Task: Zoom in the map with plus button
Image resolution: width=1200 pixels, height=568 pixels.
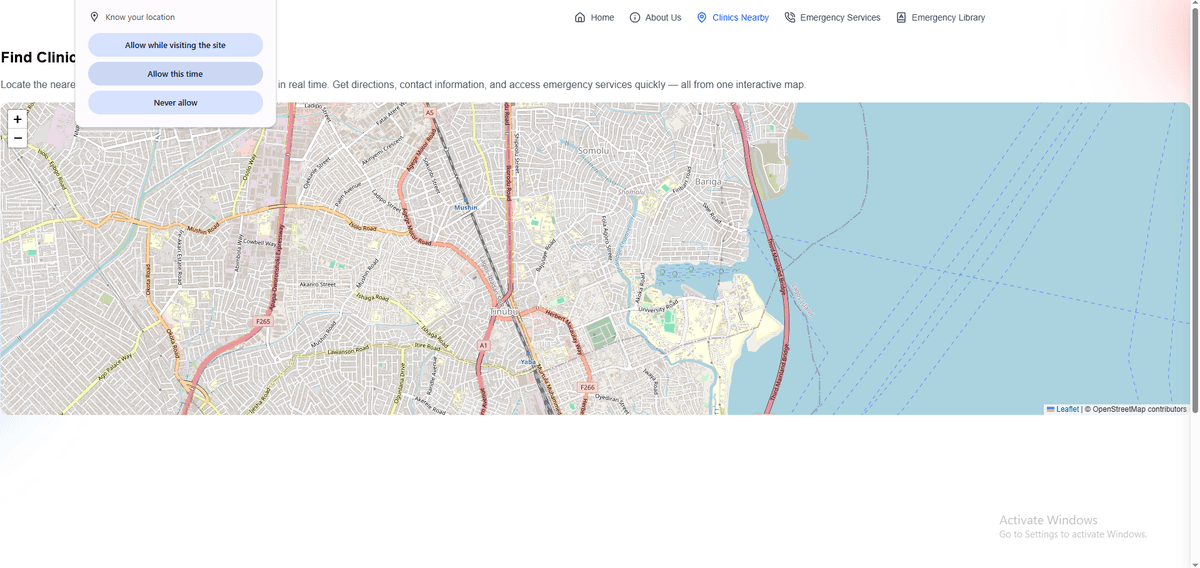Action: click(x=17, y=119)
